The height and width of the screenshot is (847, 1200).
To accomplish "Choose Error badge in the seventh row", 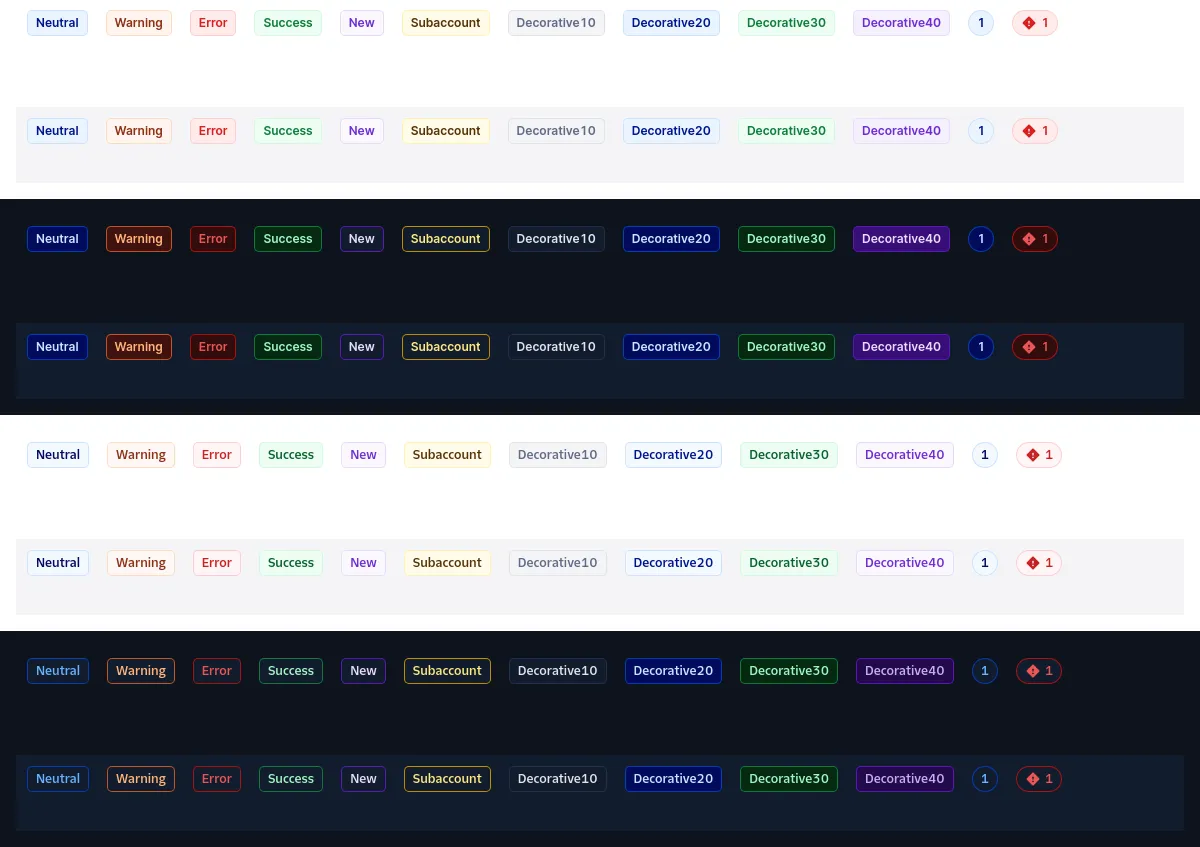I will point(217,671).
